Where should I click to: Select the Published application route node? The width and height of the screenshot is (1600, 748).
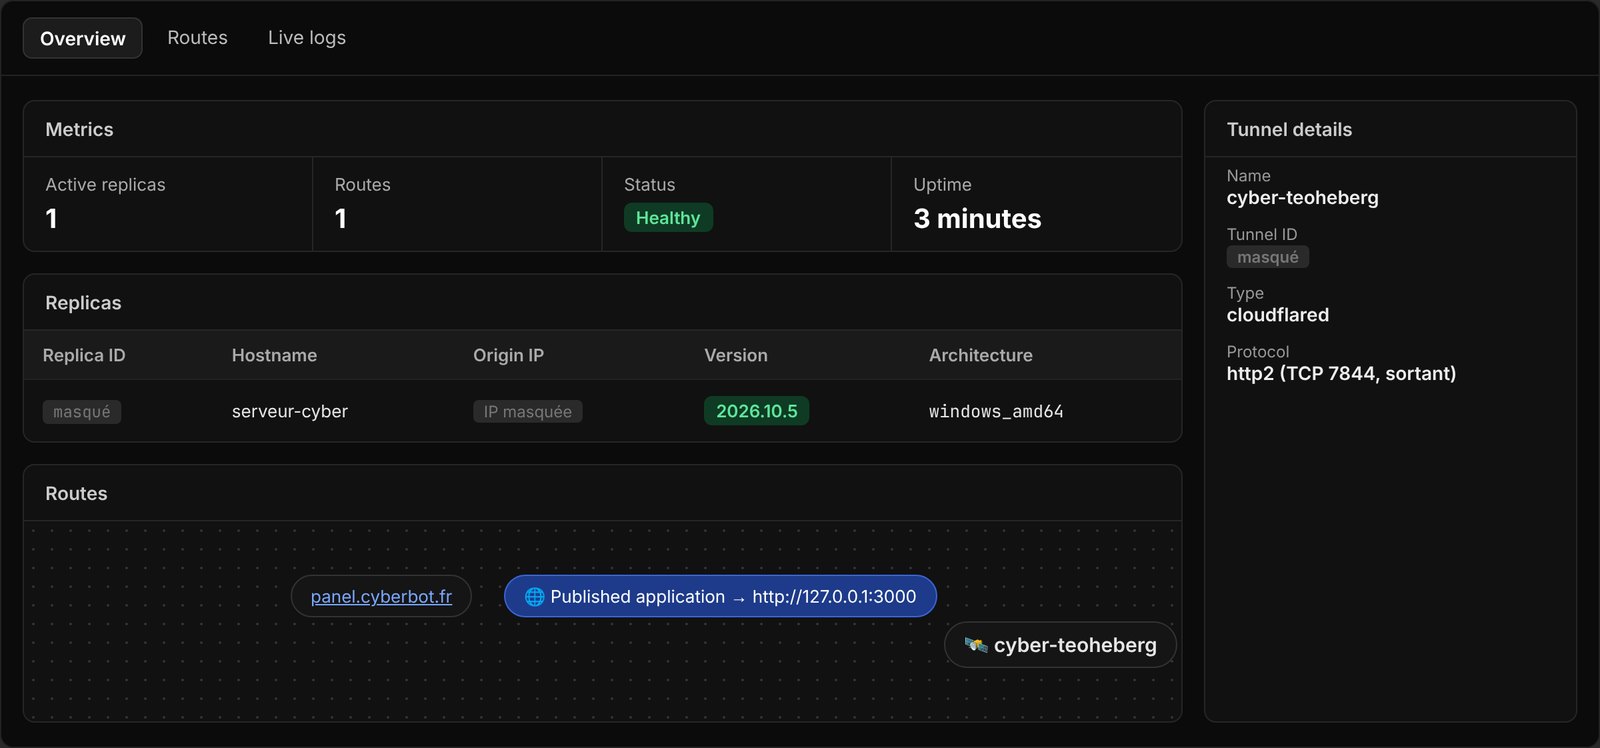(720, 596)
